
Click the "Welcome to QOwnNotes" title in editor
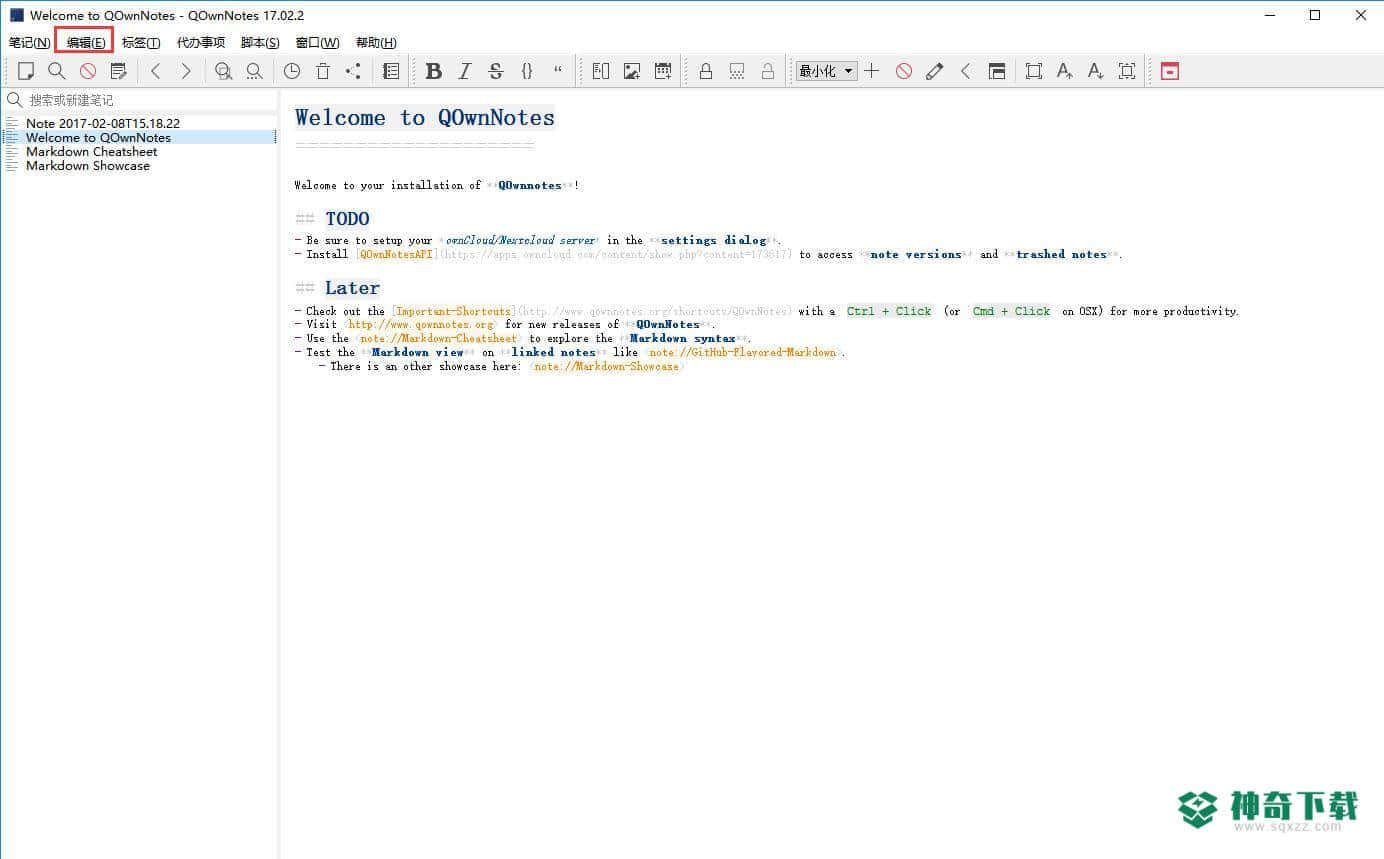click(x=425, y=117)
